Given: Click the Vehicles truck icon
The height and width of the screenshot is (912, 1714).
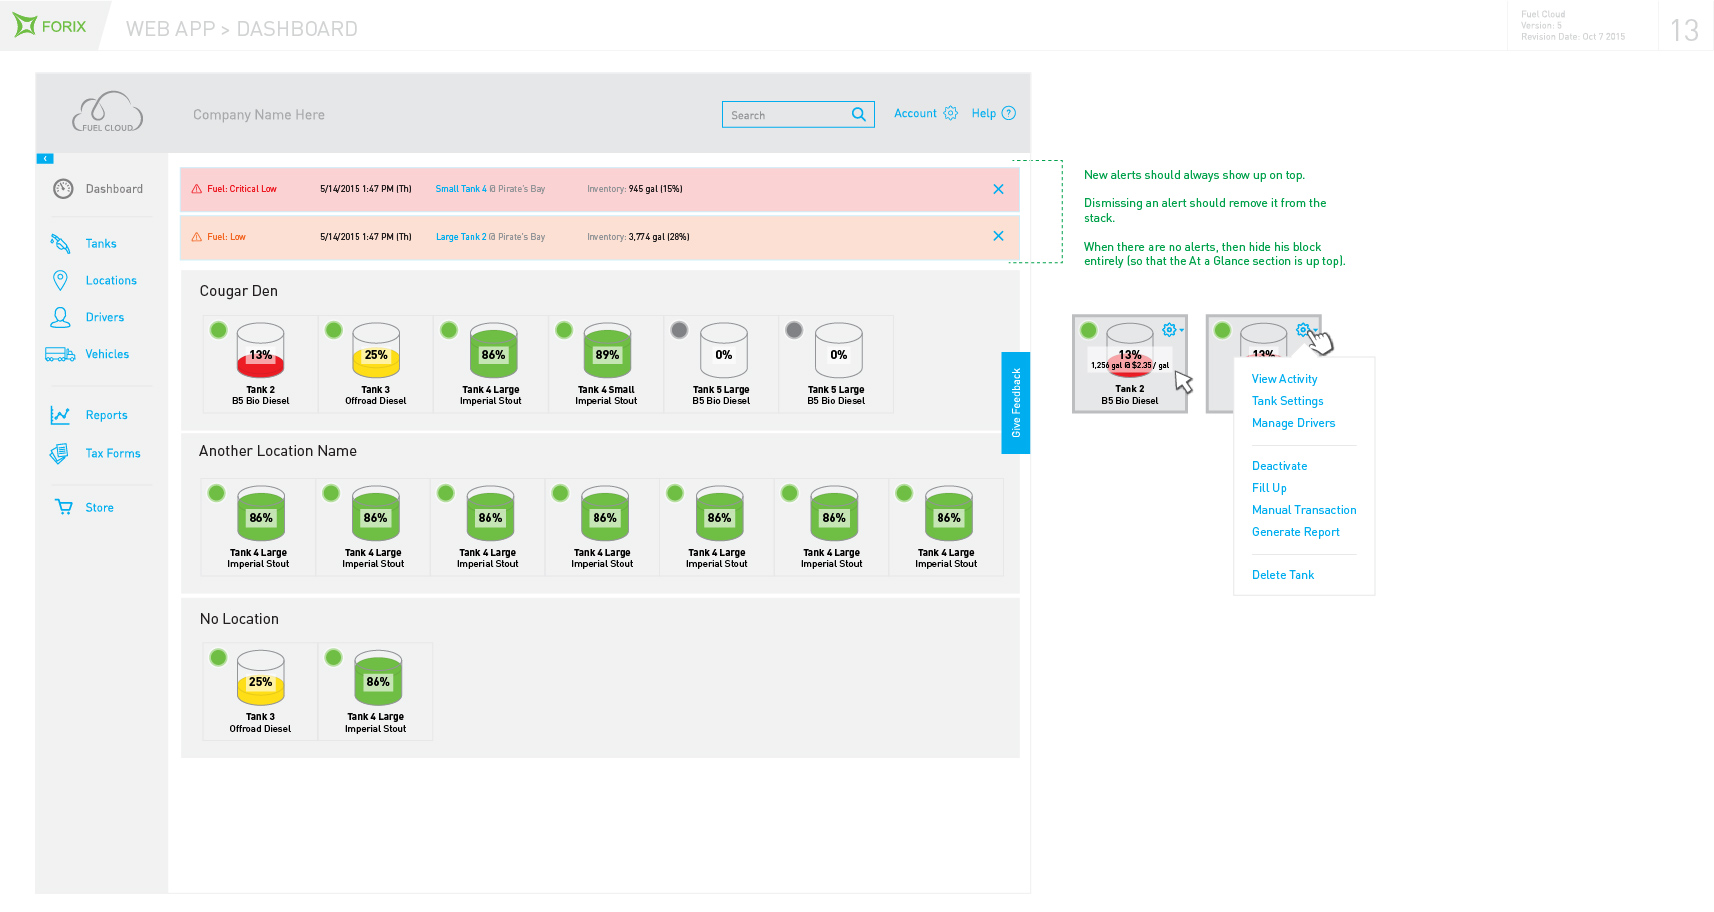Looking at the screenshot, I should coord(60,354).
